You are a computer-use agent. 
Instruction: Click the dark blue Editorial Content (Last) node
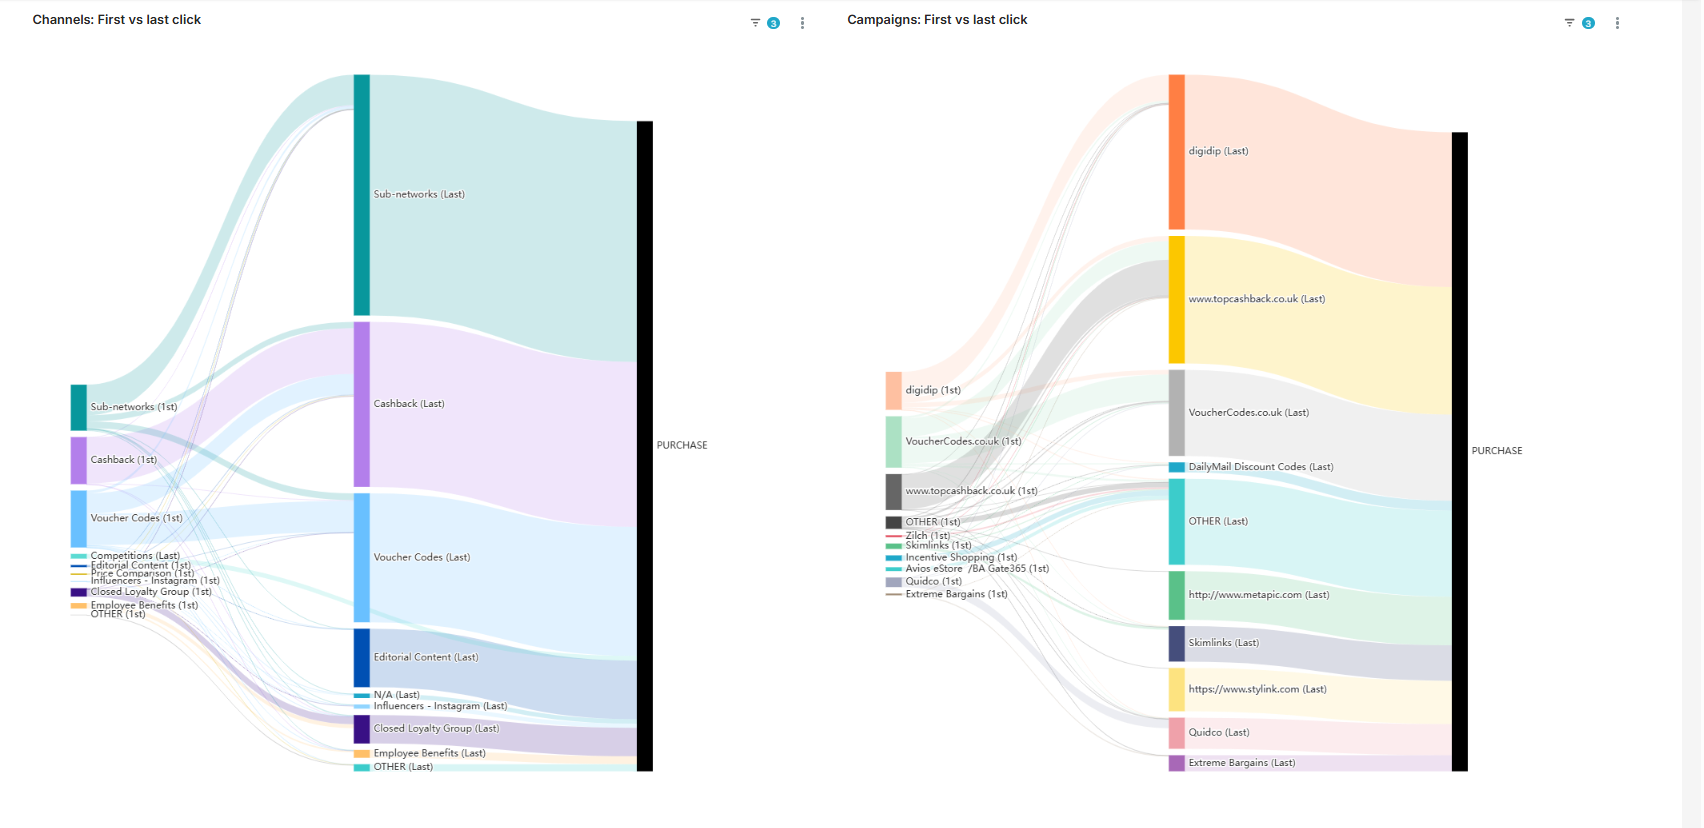point(361,657)
